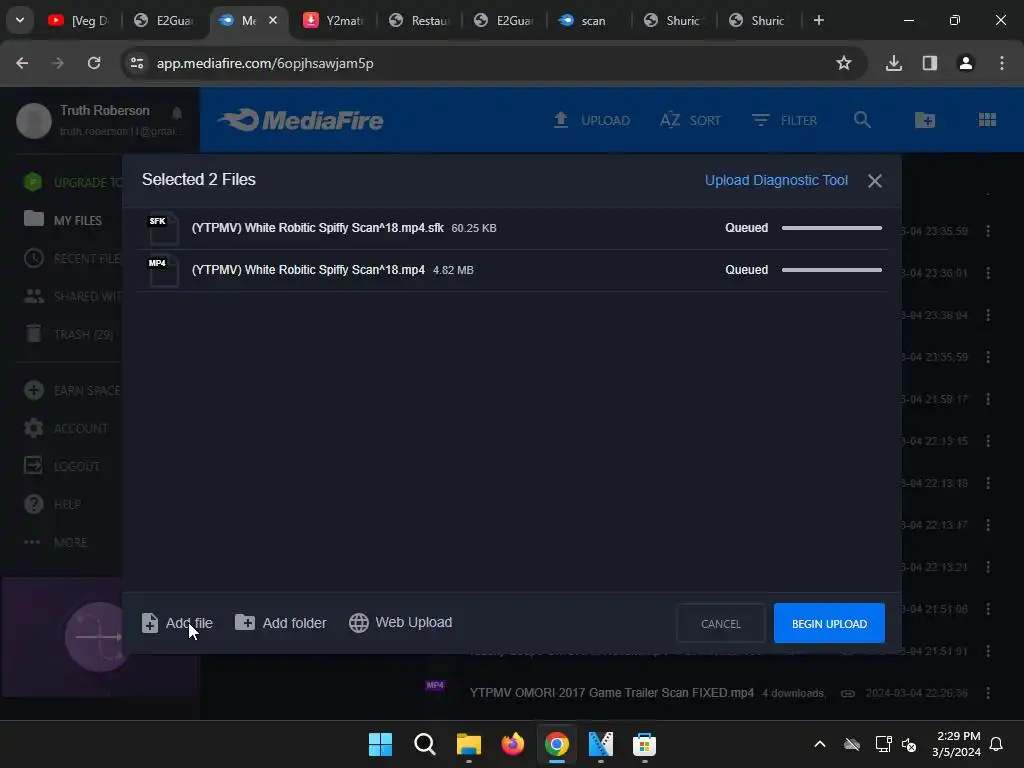Screen dimensions: 1024x768
Task: Click the MediaFire logo
Action: (x=300, y=120)
